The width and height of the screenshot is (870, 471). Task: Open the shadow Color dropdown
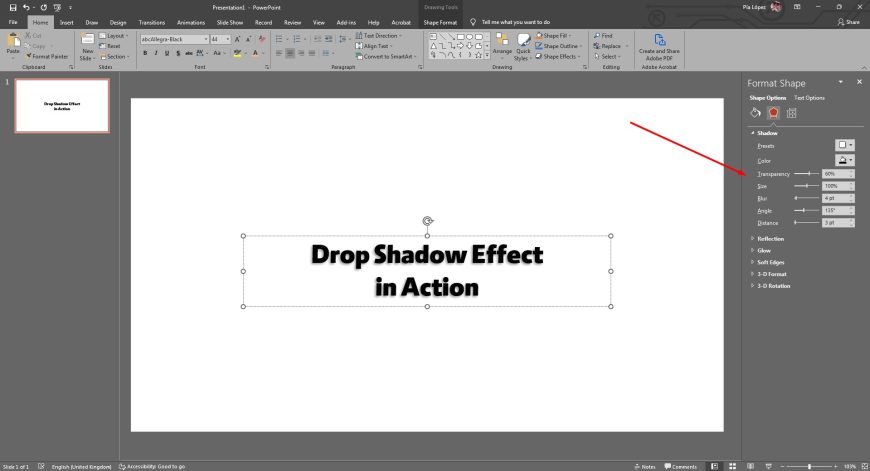[x=844, y=160]
